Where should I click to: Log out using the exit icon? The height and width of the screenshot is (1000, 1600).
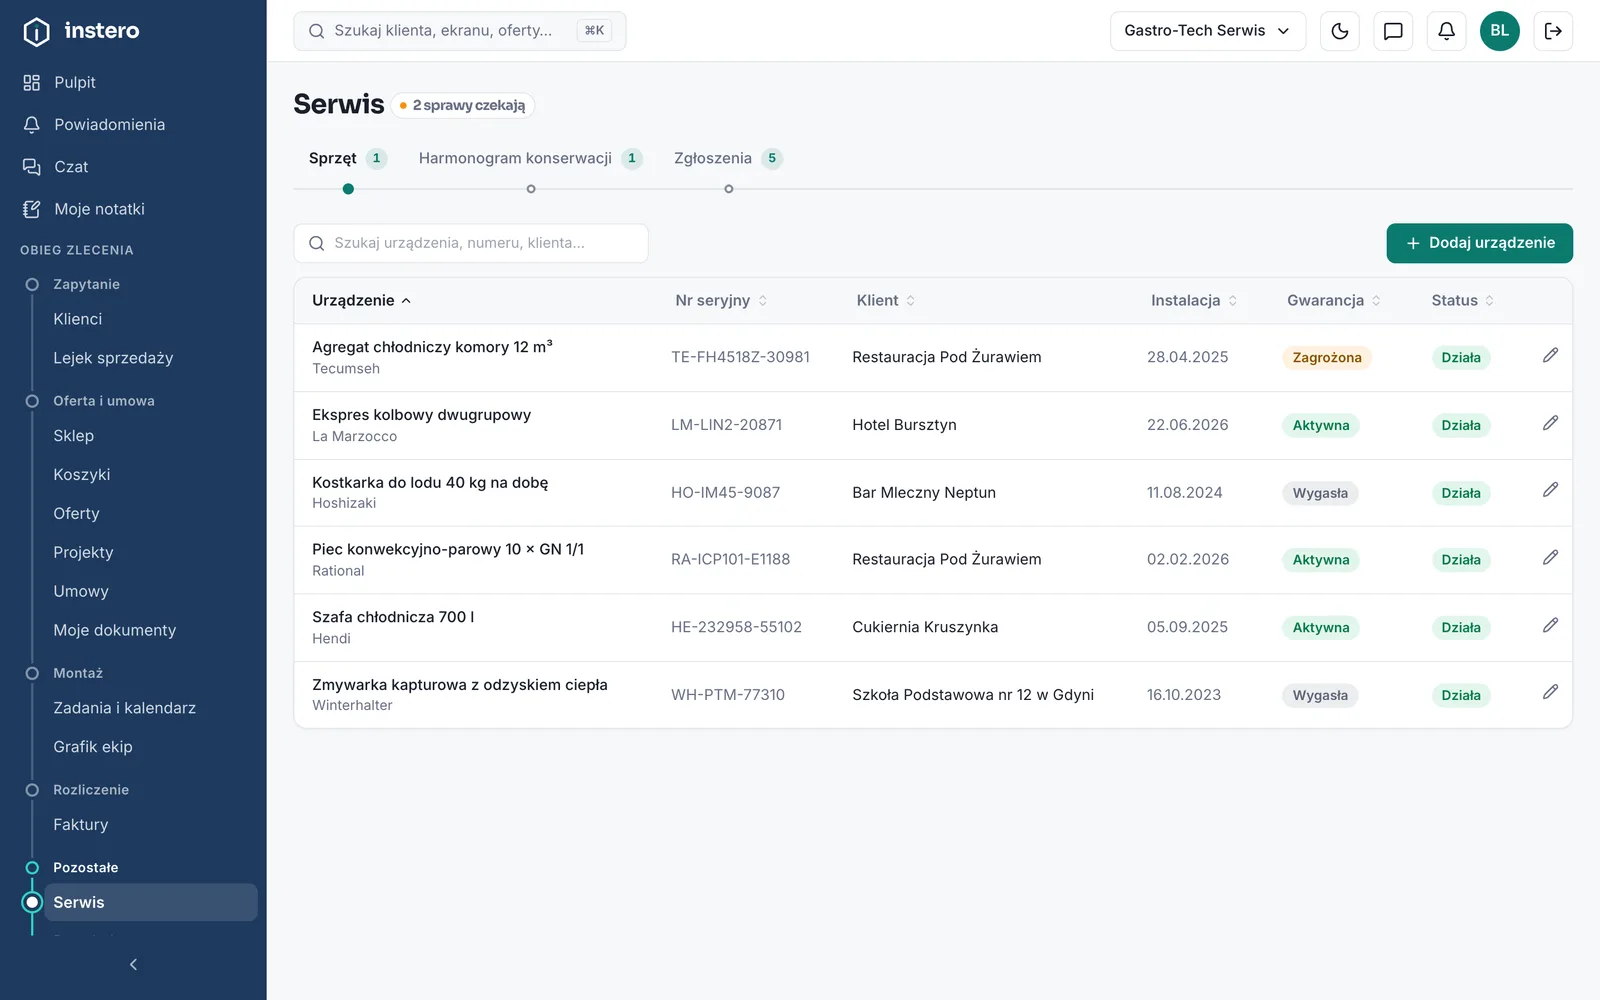tap(1553, 31)
